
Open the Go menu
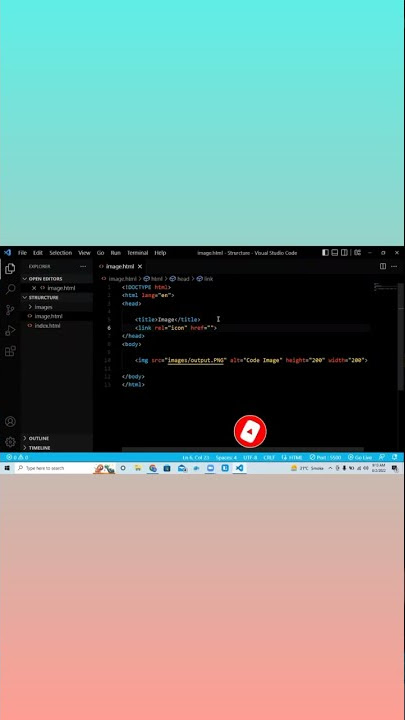(x=100, y=253)
